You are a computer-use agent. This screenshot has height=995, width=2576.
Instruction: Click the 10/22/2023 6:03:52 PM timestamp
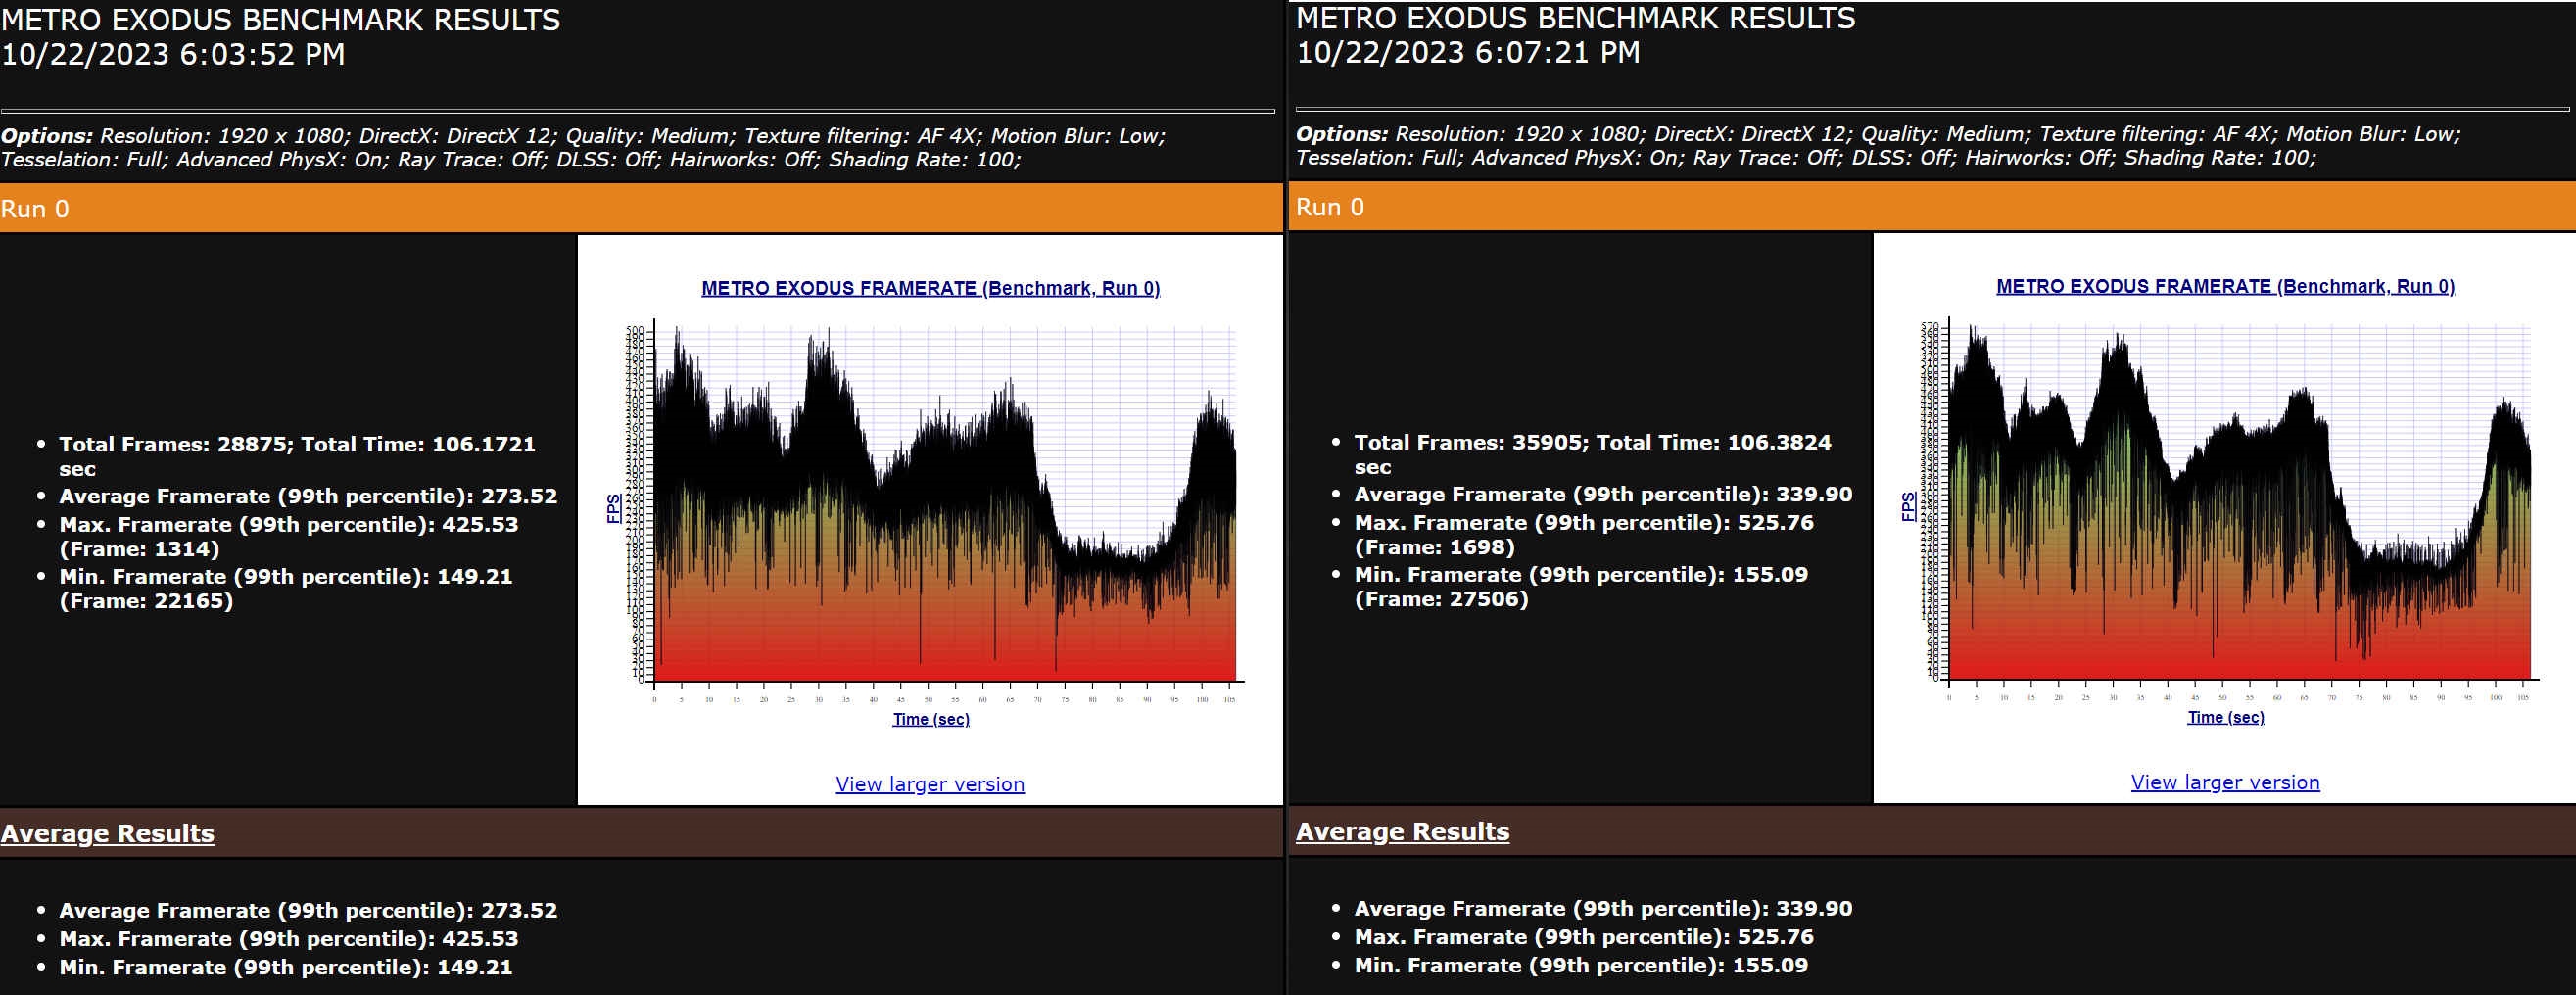173,54
